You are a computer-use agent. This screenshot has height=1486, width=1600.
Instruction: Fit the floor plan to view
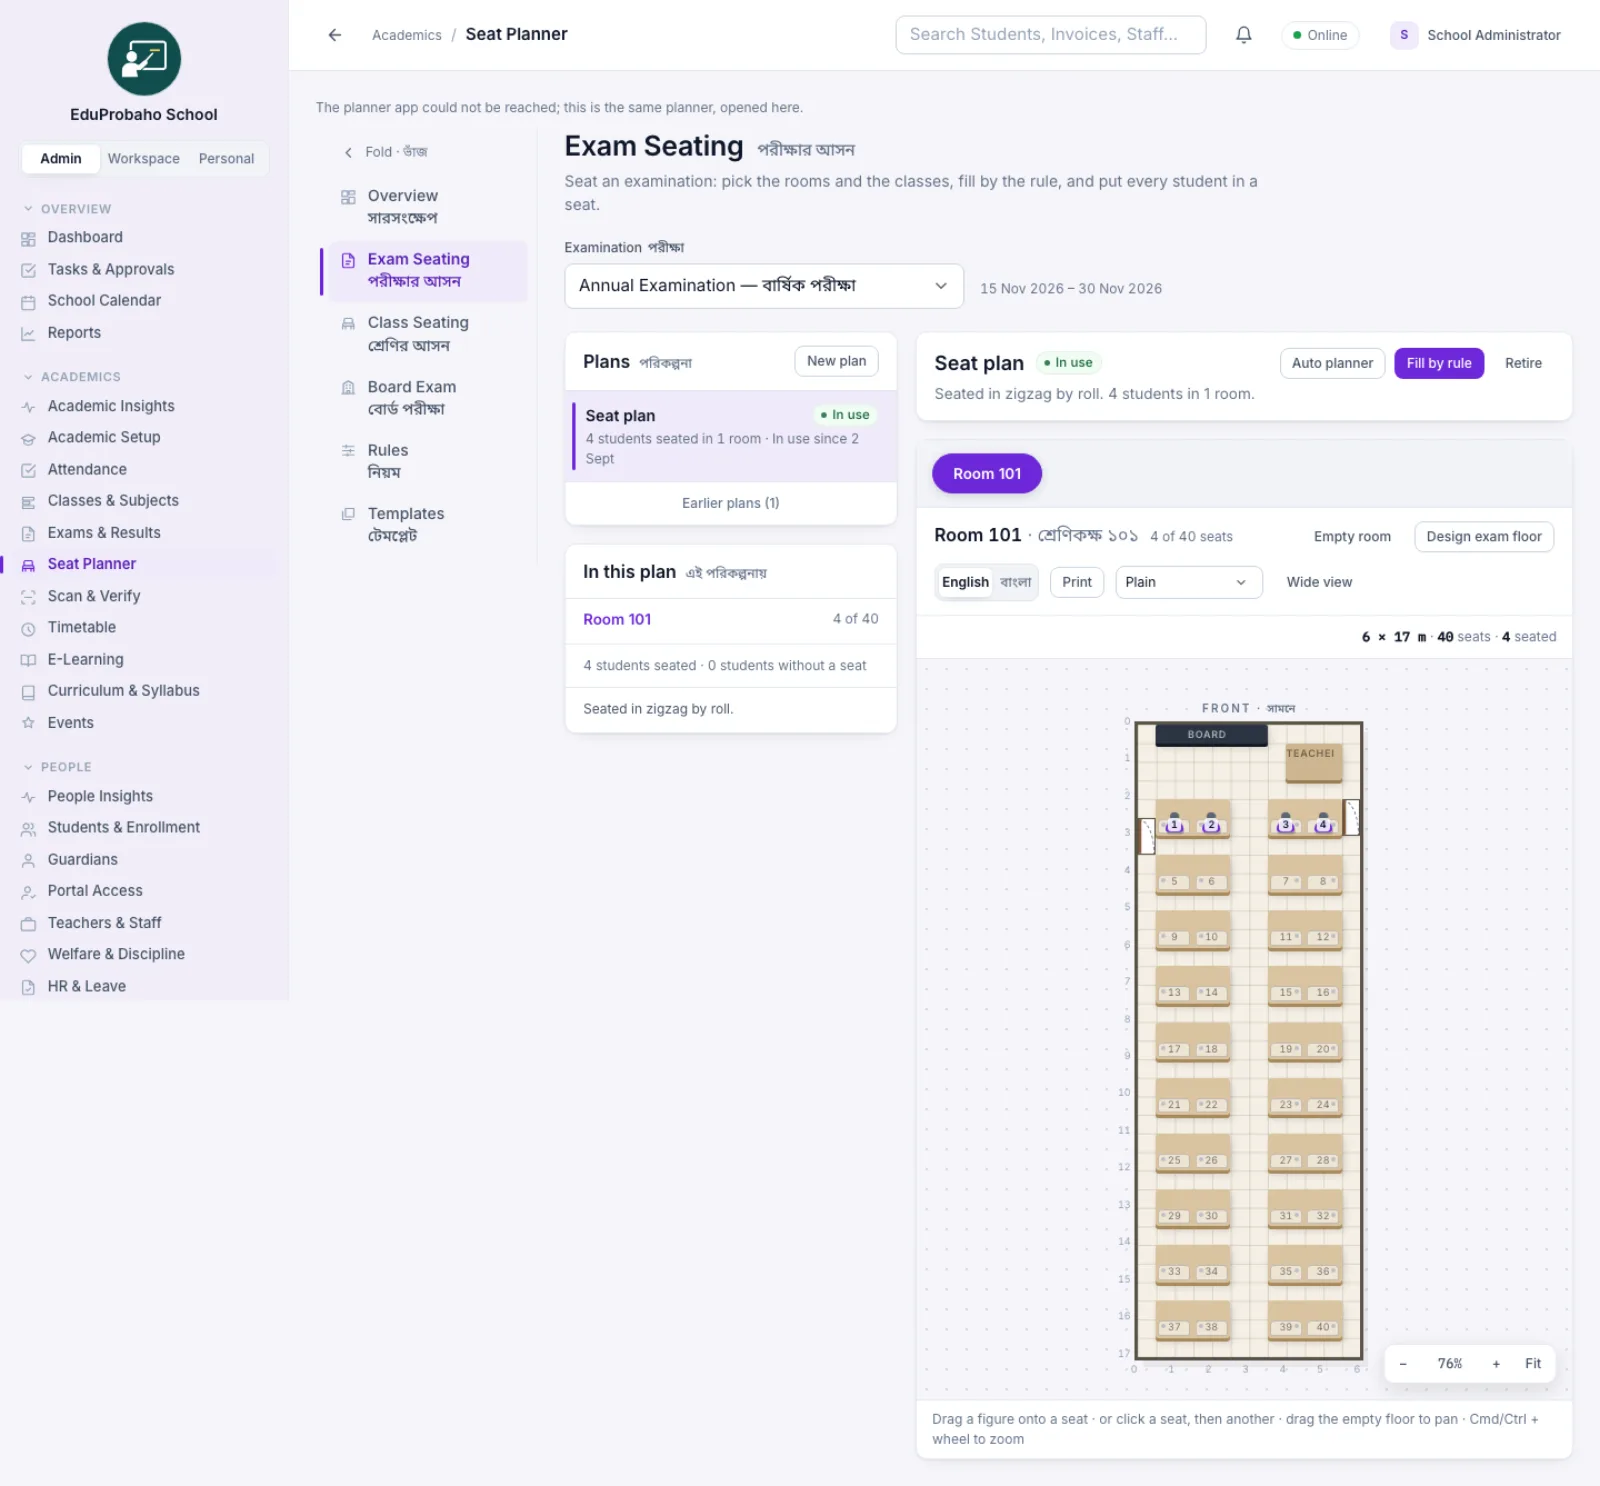(x=1532, y=1364)
